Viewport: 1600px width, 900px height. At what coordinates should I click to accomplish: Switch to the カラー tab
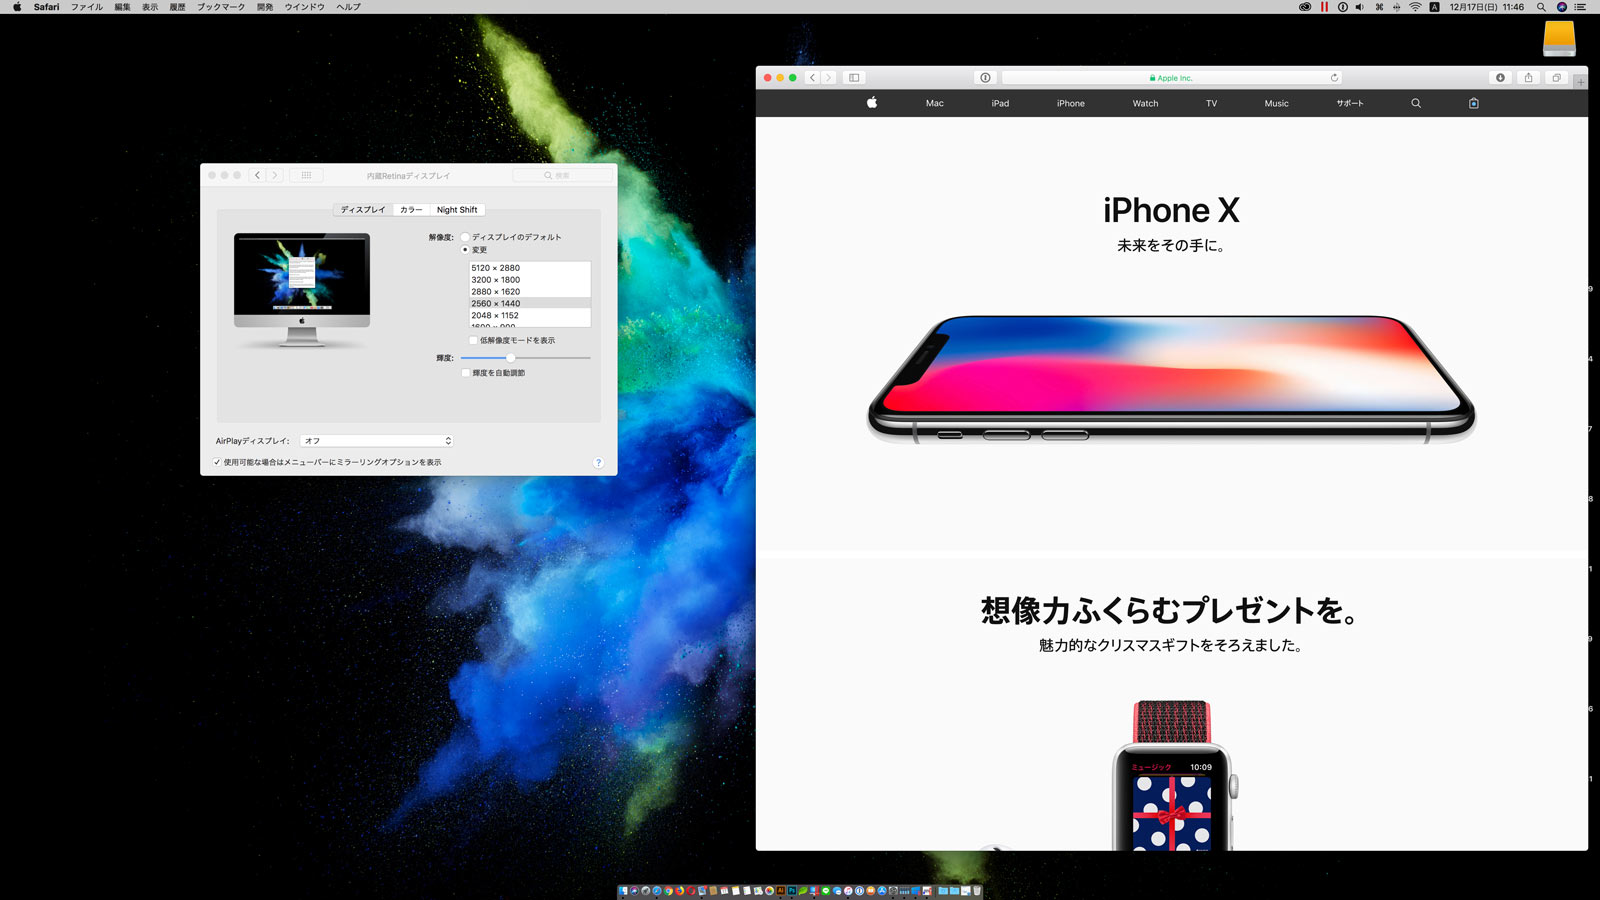[411, 209]
